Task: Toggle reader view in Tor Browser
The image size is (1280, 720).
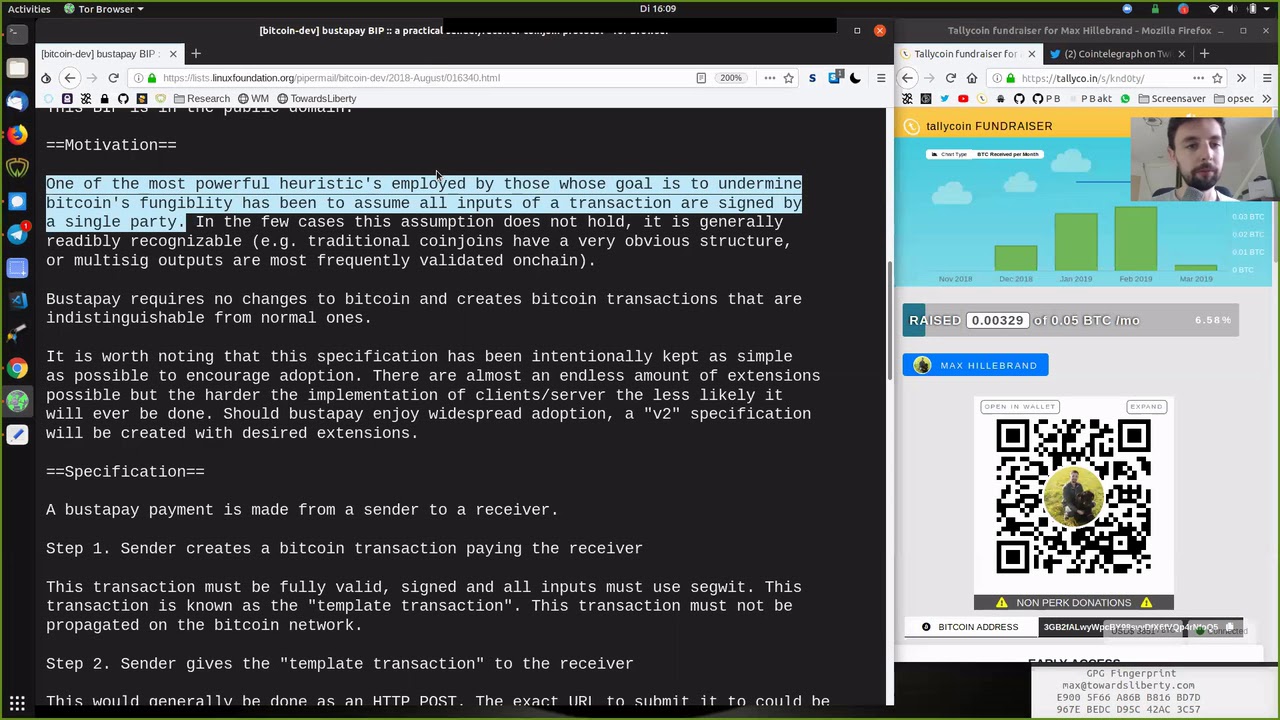Action: pyautogui.click(x=701, y=78)
